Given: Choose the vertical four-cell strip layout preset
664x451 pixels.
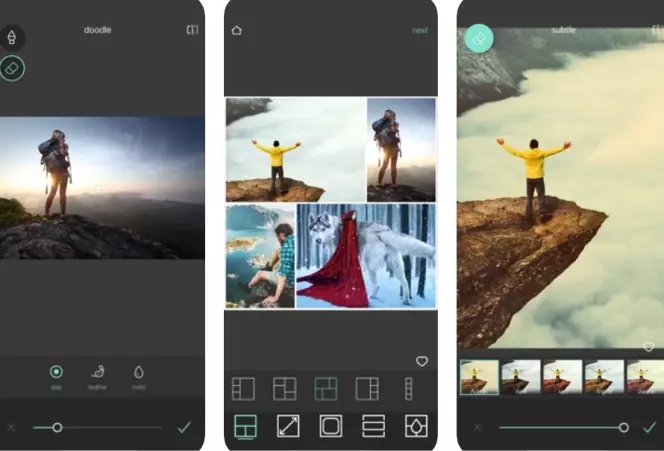Looking at the screenshot, I should 408,389.
